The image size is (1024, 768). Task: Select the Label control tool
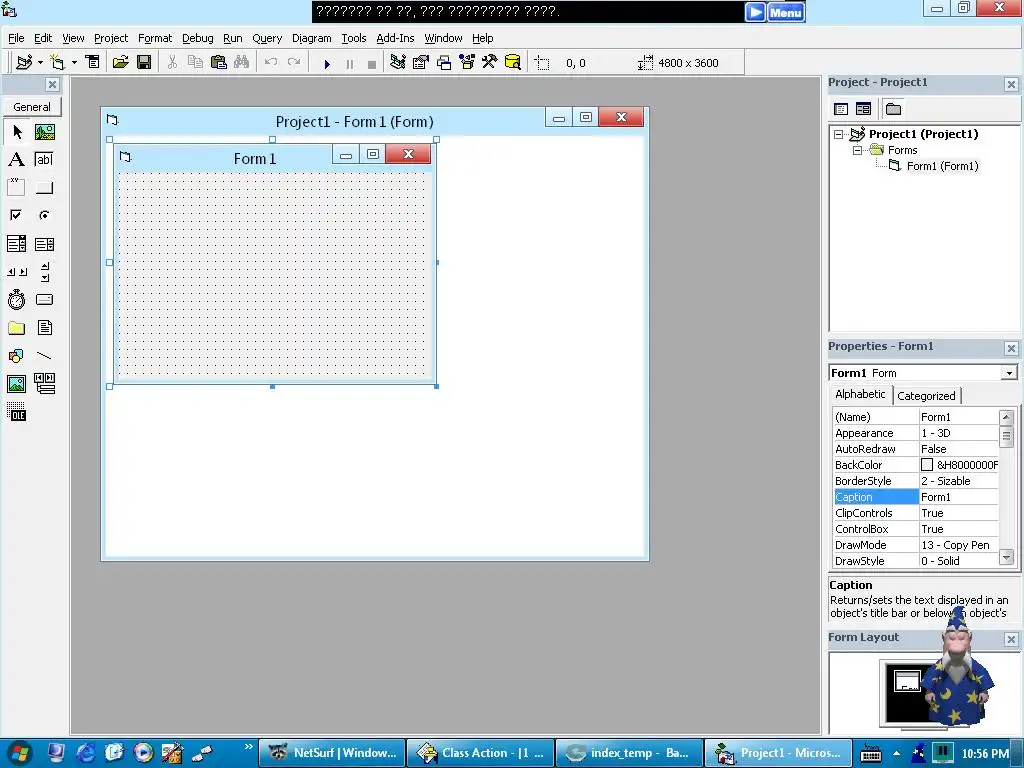tap(17, 159)
